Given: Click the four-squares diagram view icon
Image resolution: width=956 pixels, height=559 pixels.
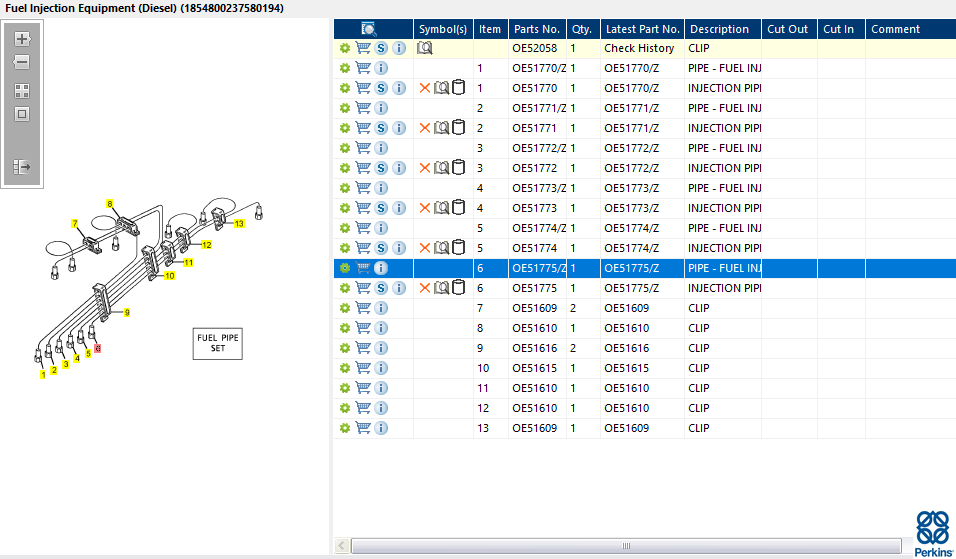Looking at the screenshot, I should coord(22,91).
